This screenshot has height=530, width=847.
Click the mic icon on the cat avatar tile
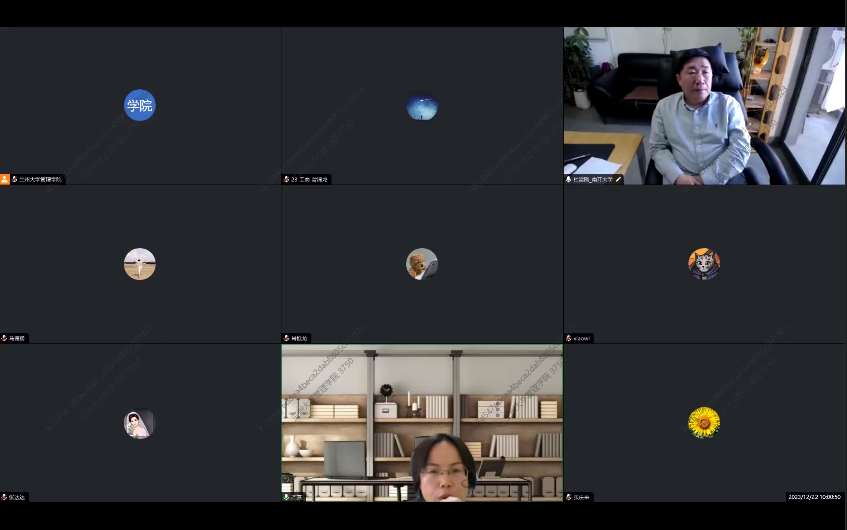click(x=569, y=338)
